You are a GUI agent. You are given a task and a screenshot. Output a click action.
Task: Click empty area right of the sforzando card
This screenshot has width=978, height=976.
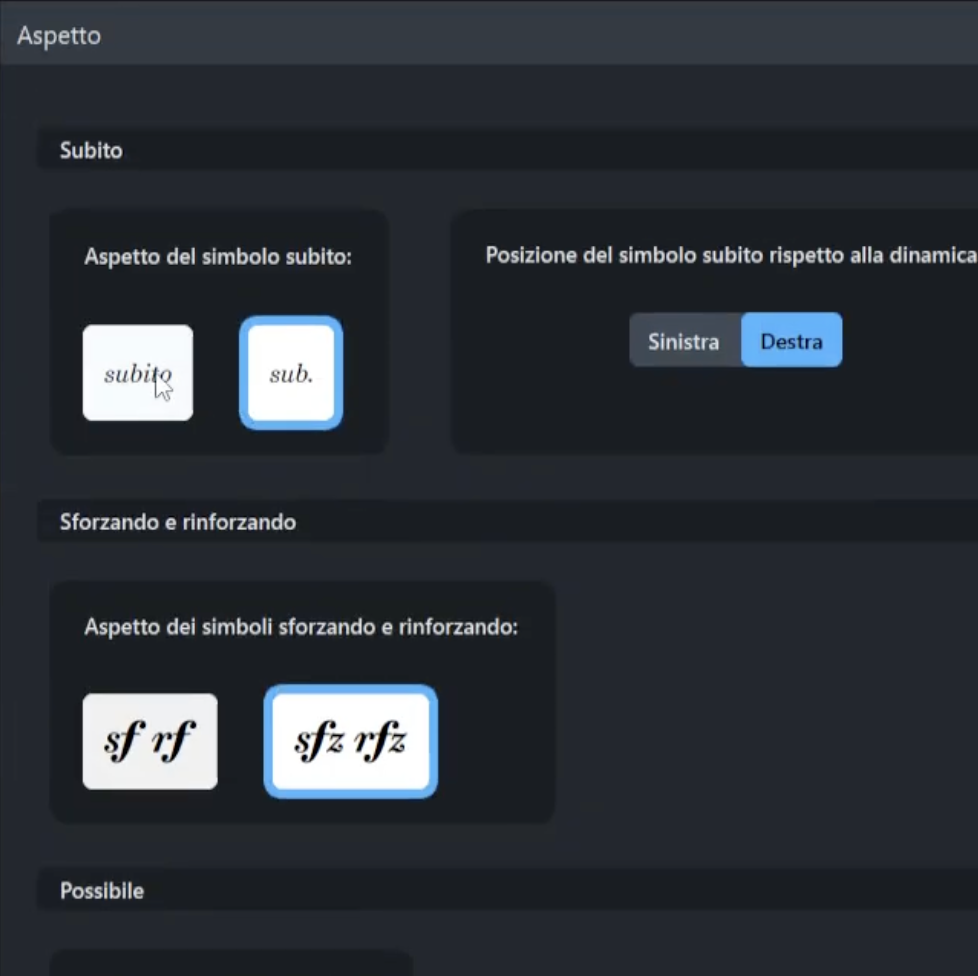point(760,700)
